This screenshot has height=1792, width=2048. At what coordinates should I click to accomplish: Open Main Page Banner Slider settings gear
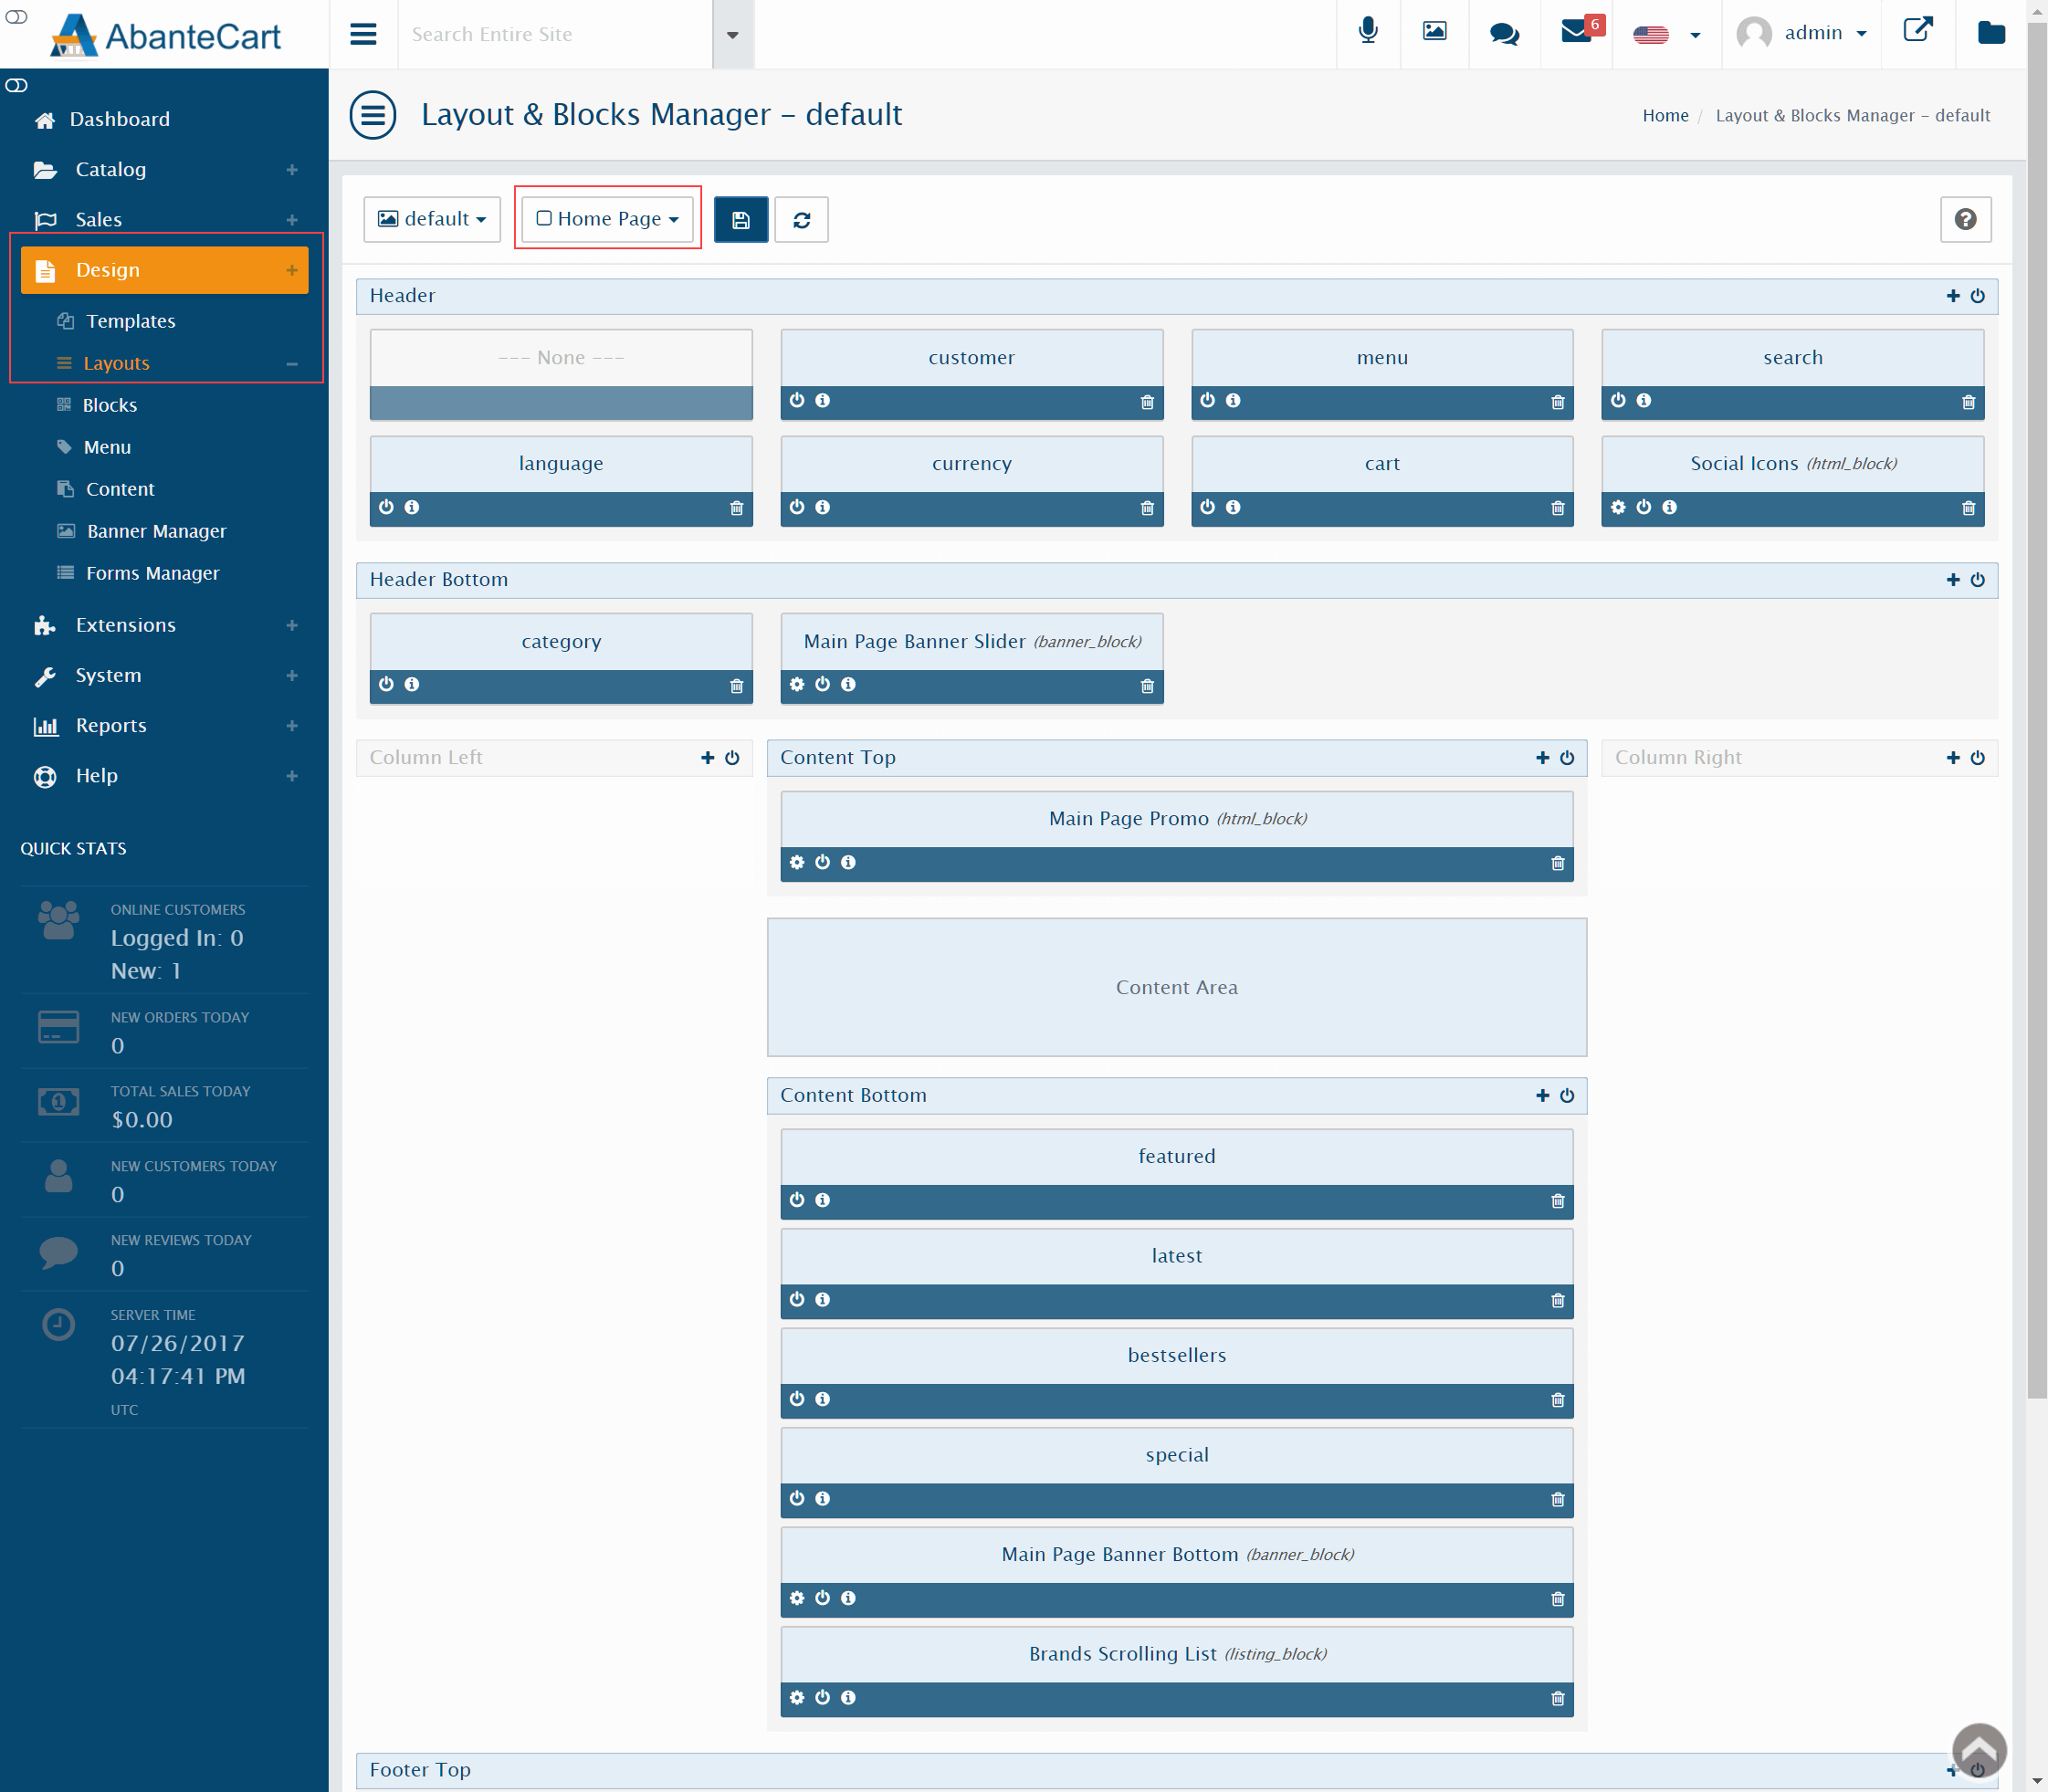tap(797, 684)
